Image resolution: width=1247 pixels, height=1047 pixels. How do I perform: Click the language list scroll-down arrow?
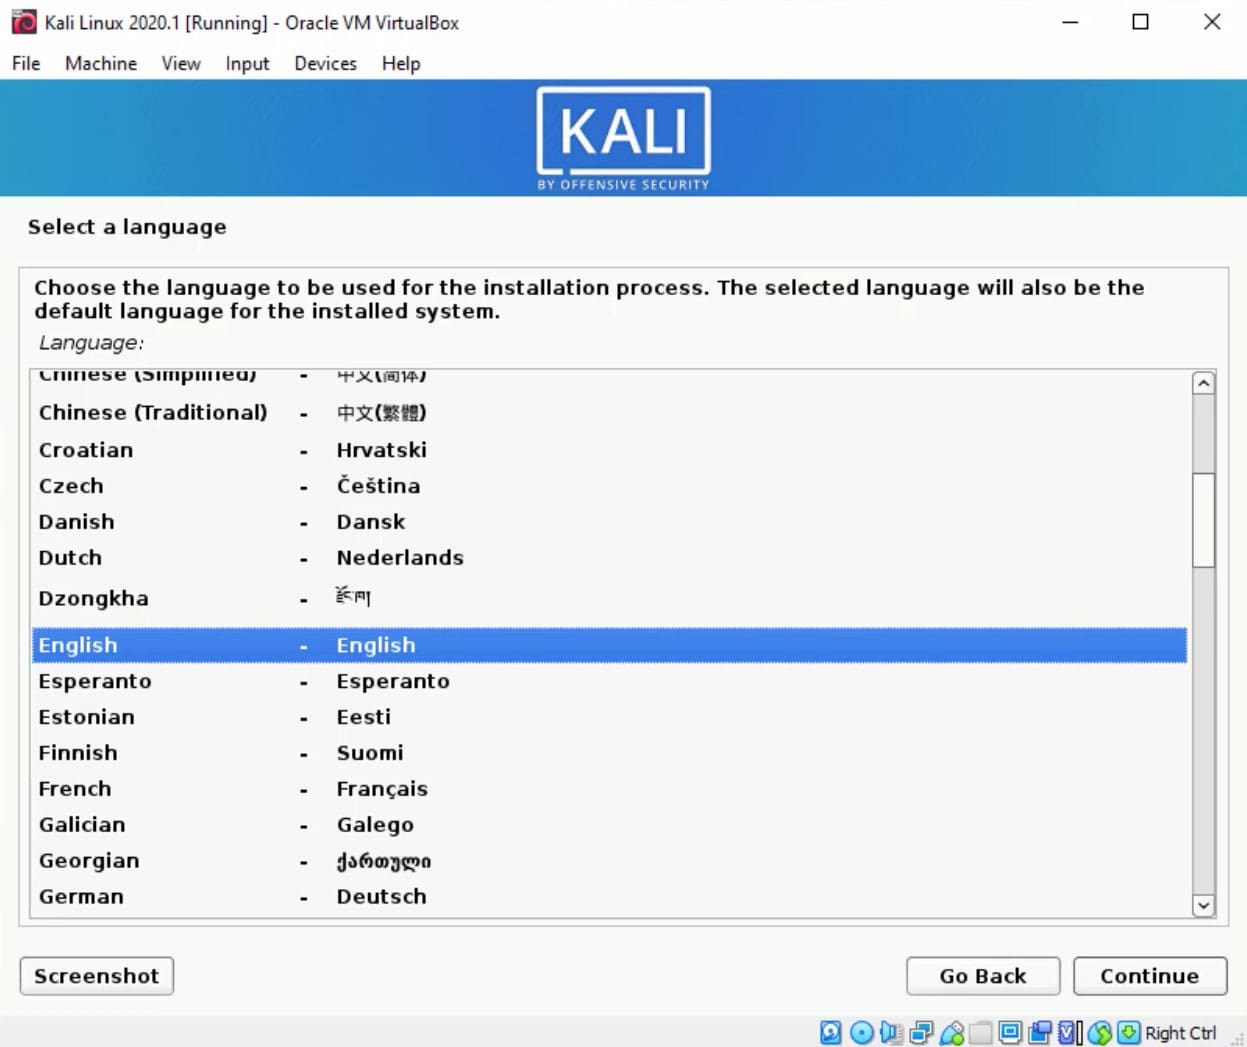pos(1204,905)
